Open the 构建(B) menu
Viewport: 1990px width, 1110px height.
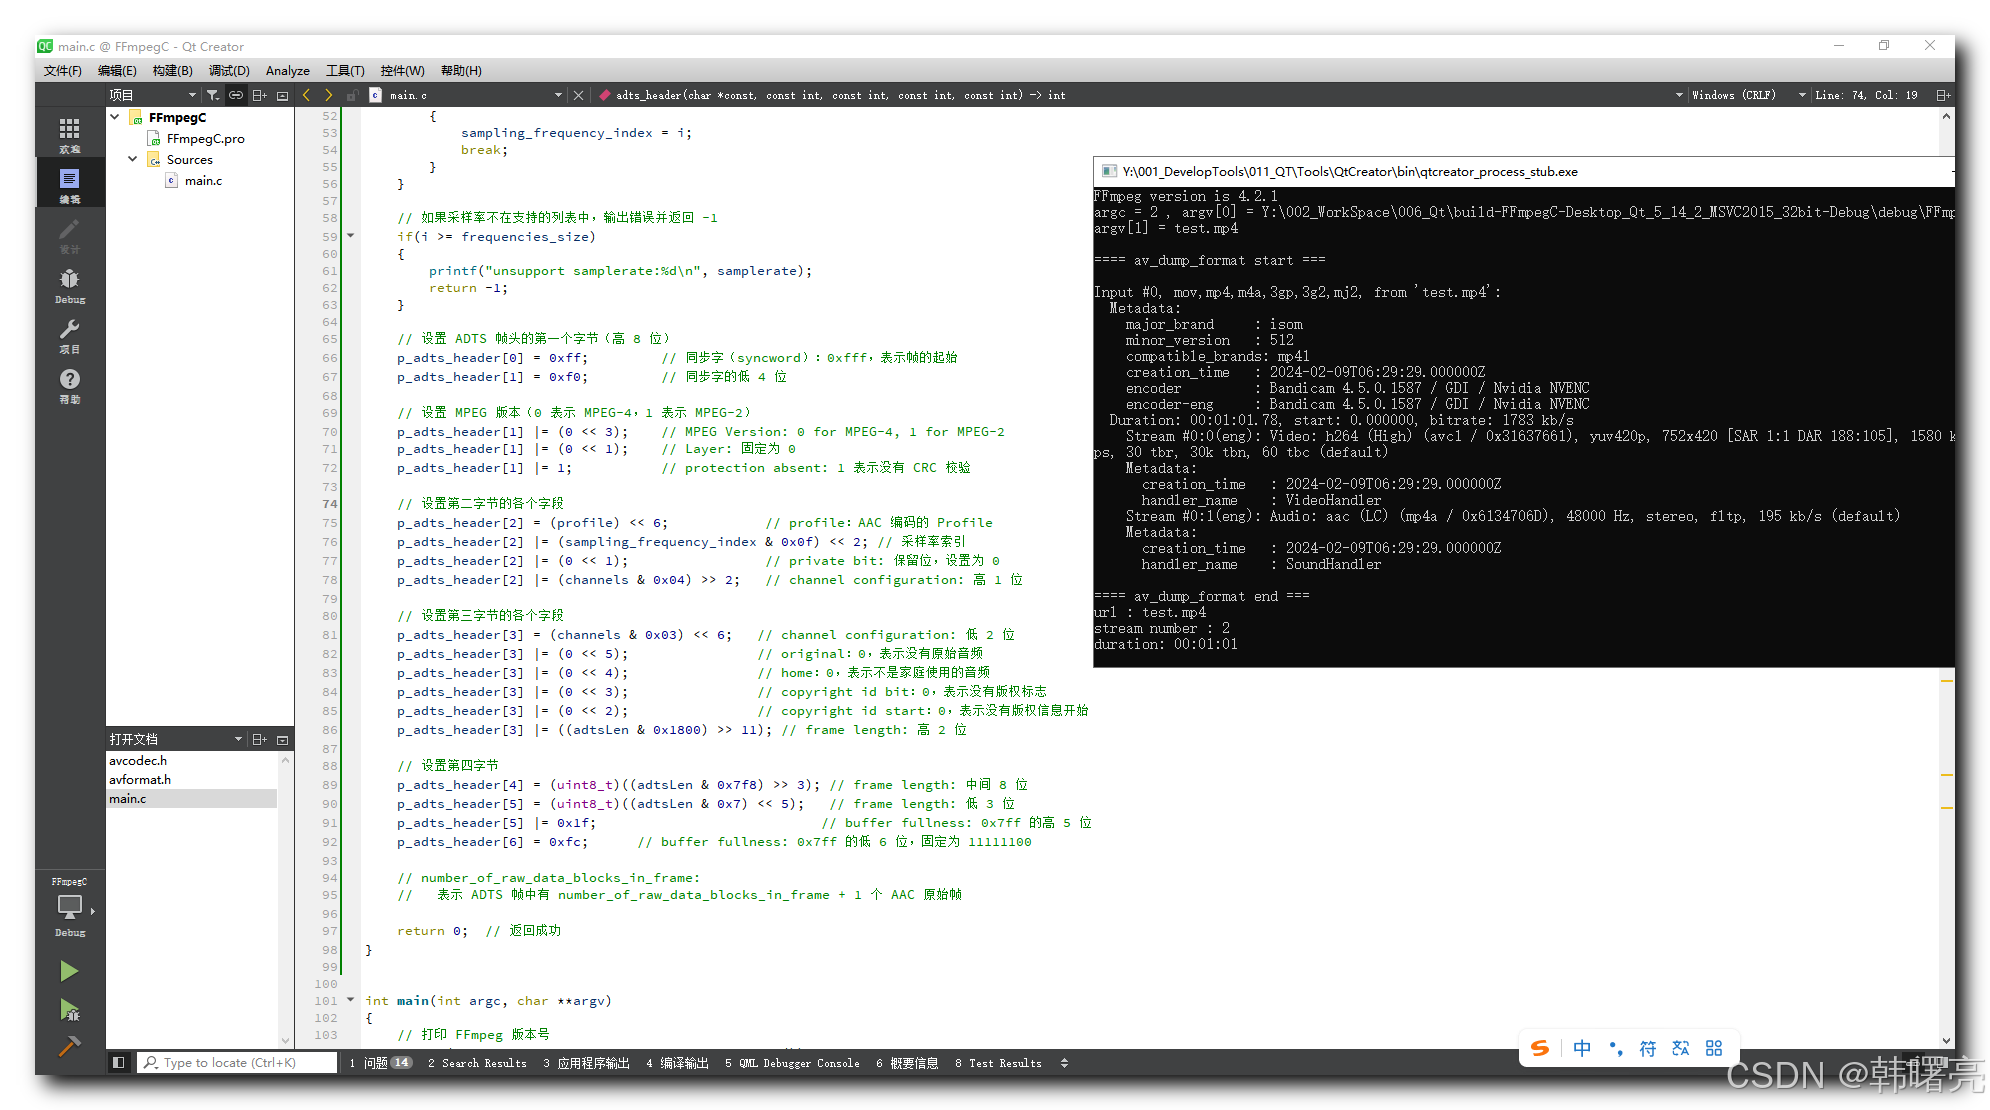pos(172,71)
